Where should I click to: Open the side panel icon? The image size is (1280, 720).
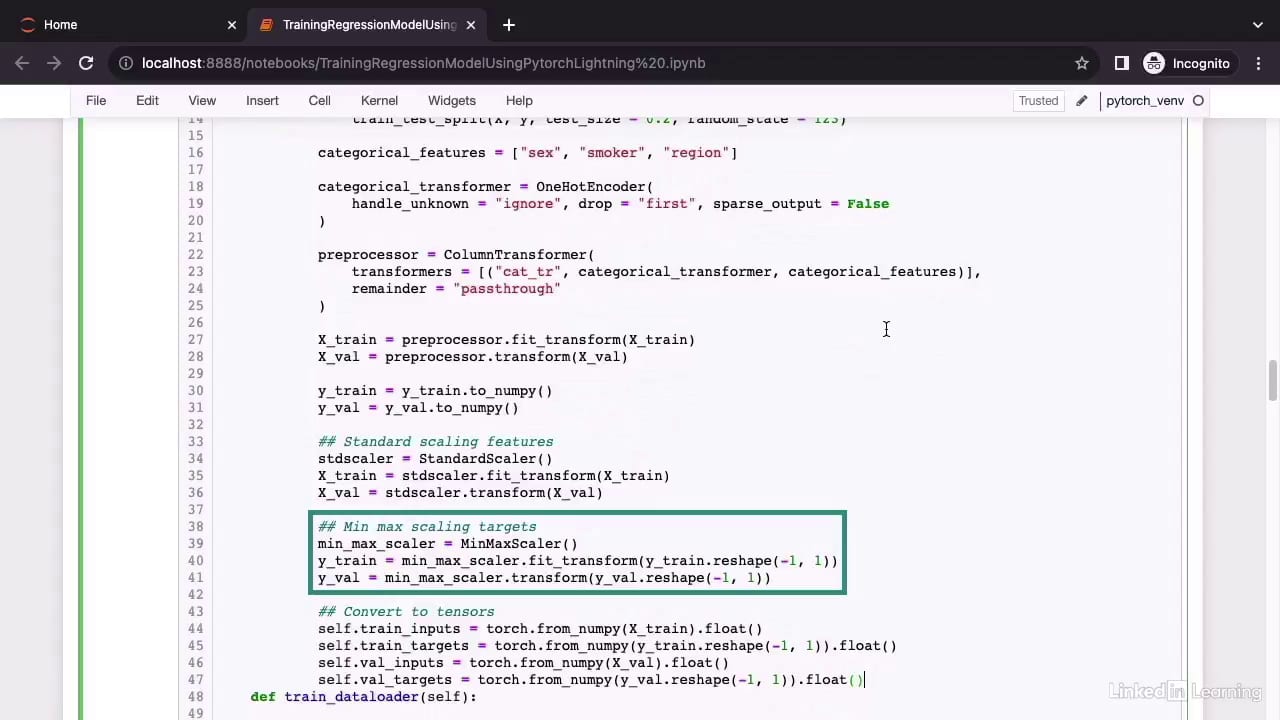tap(1121, 63)
